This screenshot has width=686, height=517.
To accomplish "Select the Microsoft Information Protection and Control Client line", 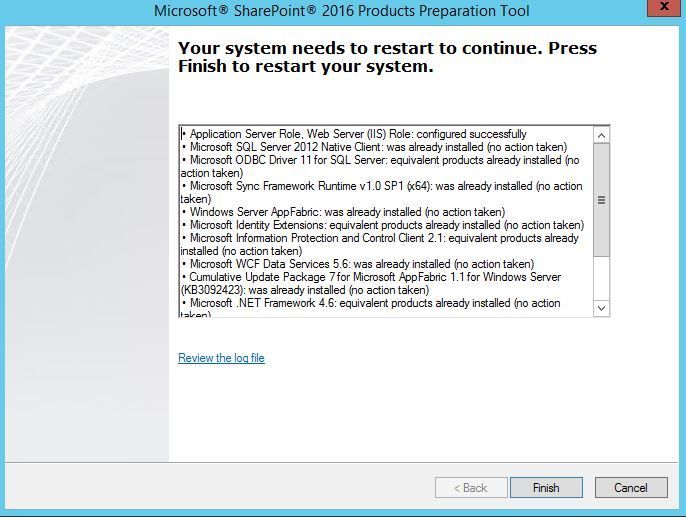I will pos(380,245).
